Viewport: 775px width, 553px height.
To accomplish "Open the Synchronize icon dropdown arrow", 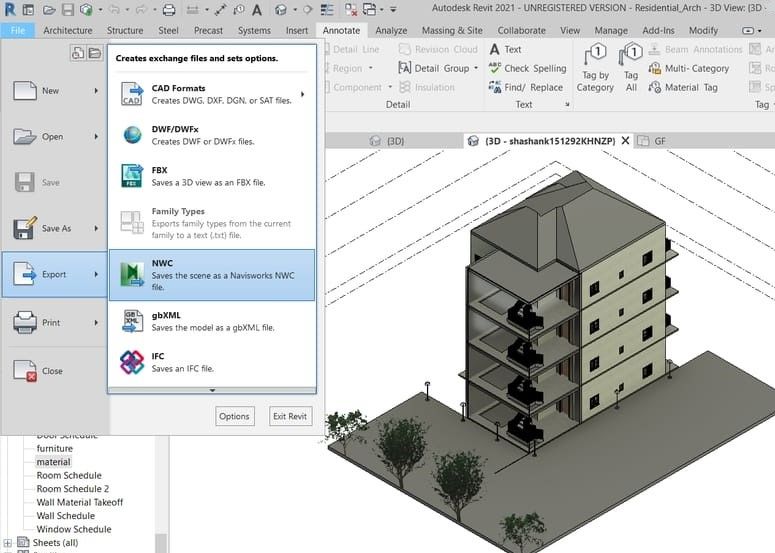I will (100, 9).
